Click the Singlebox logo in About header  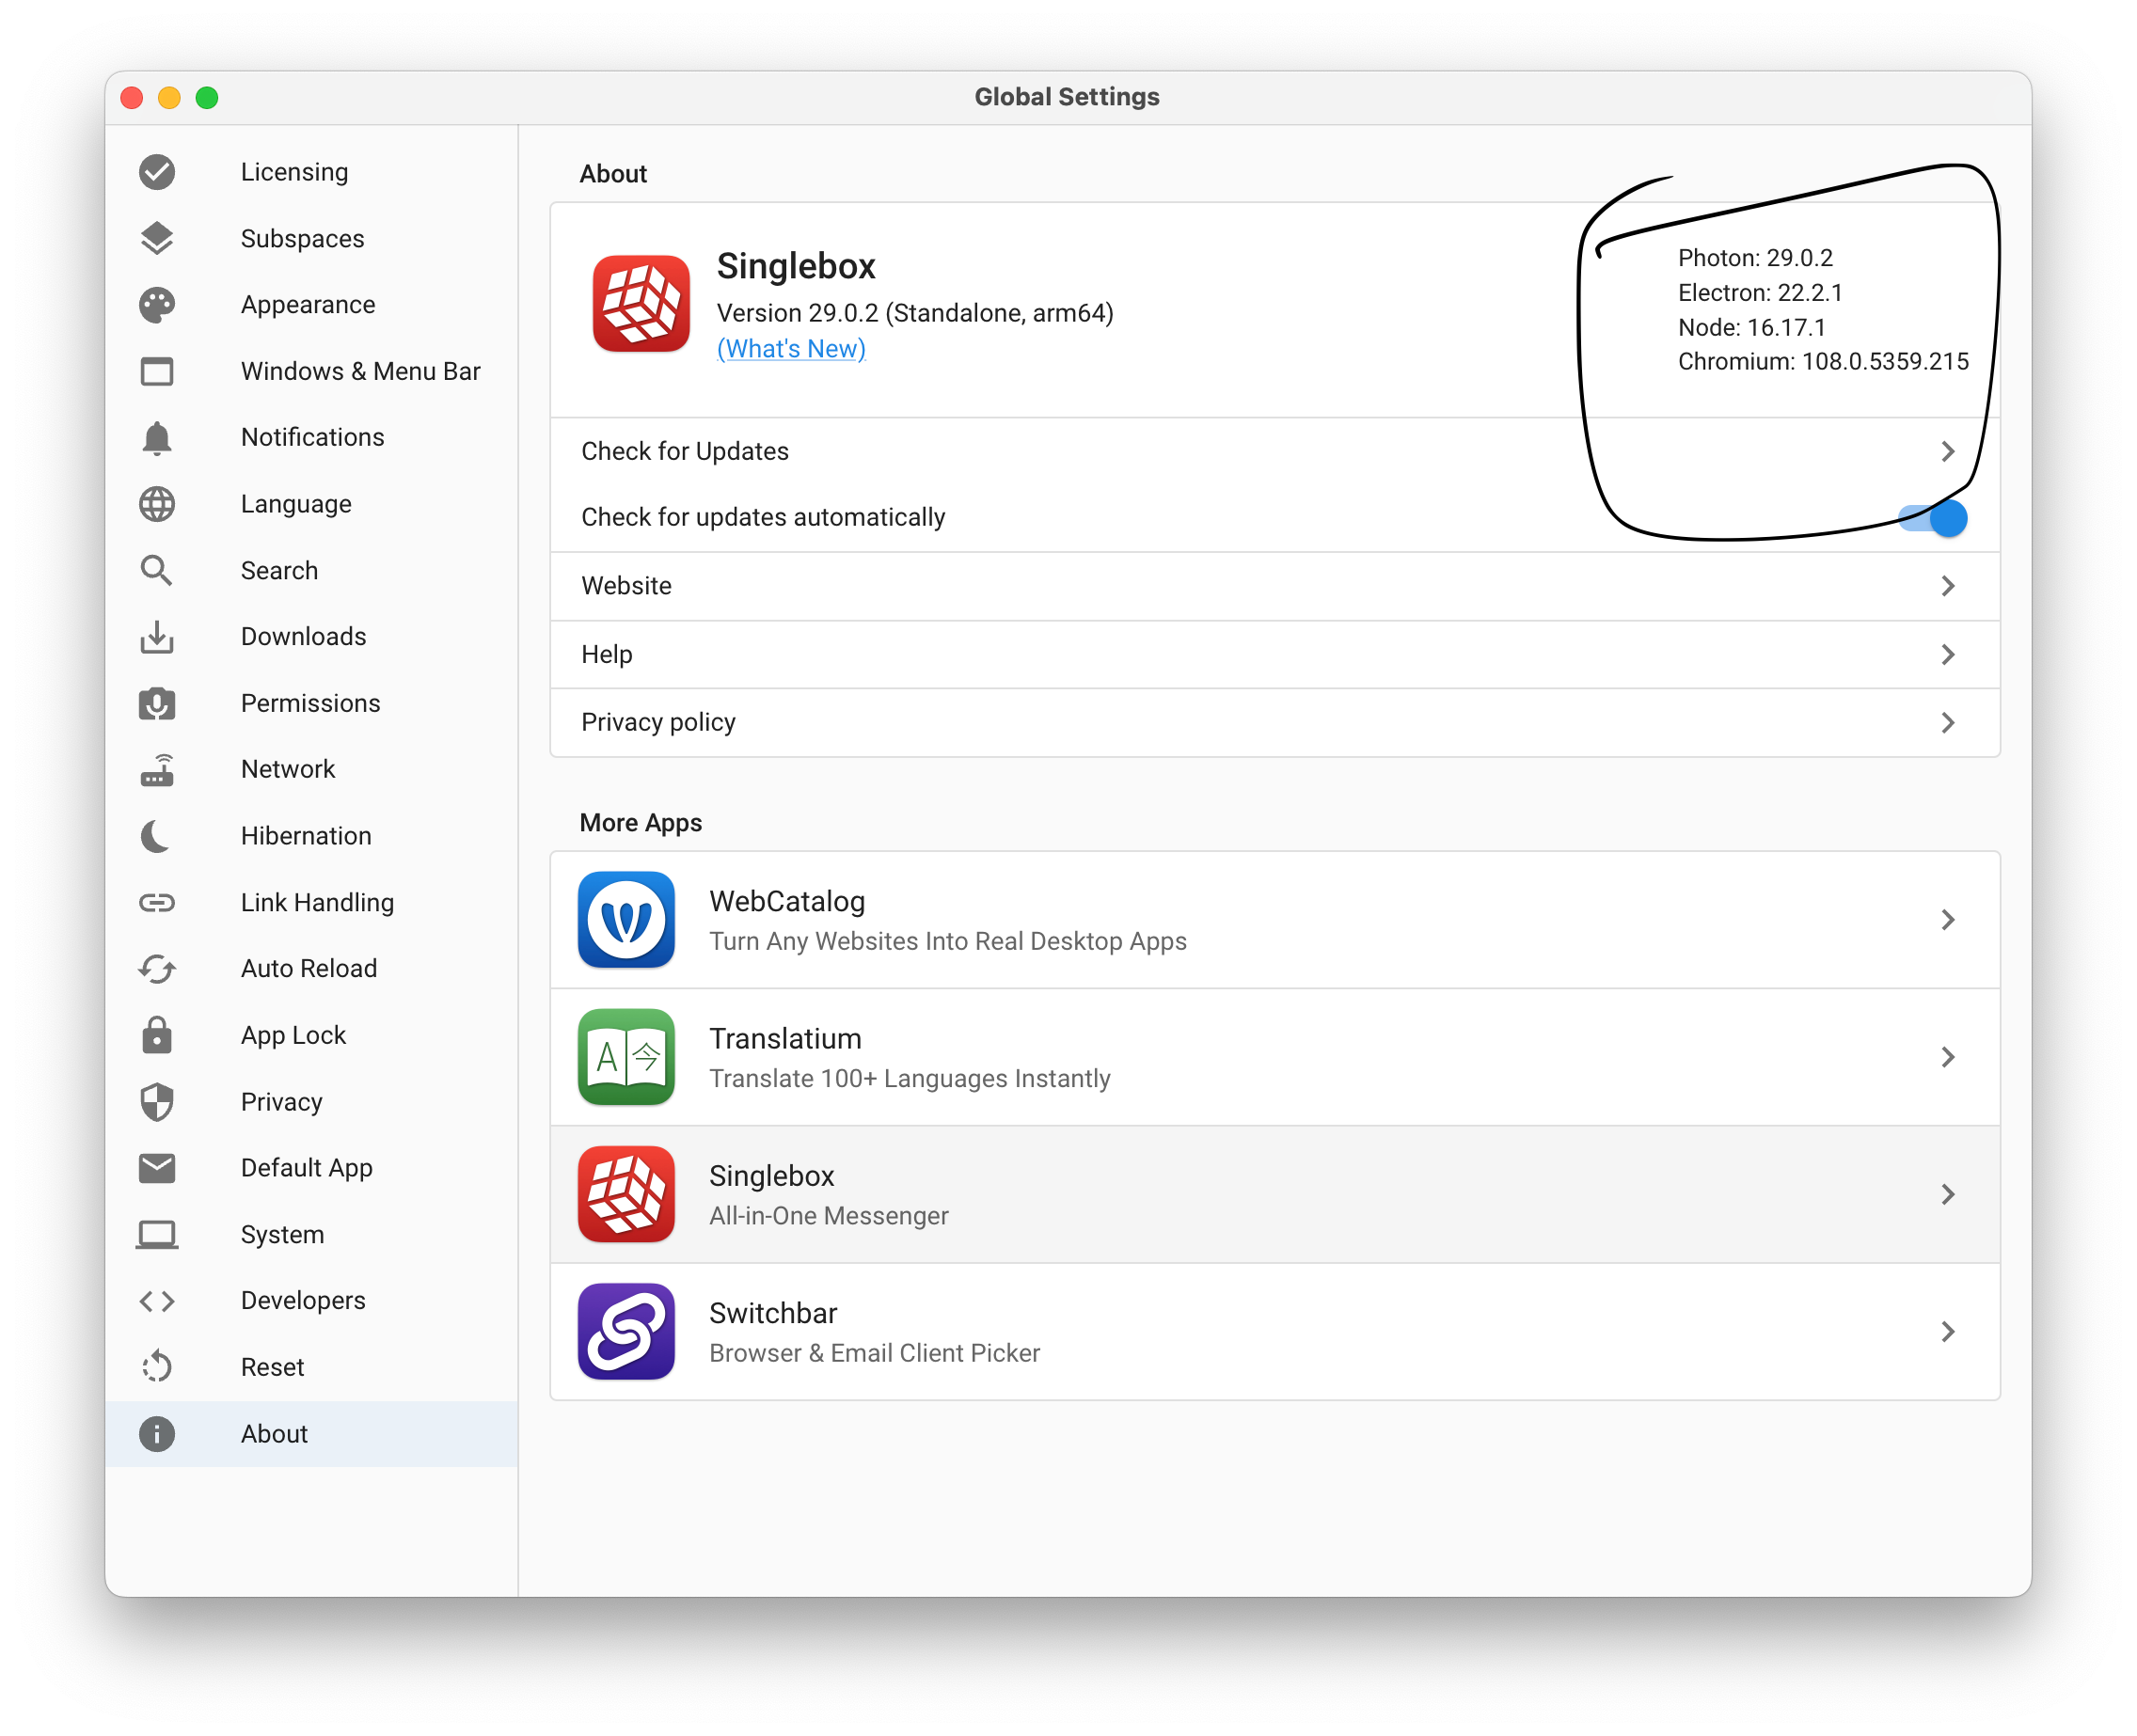coord(641,303)
